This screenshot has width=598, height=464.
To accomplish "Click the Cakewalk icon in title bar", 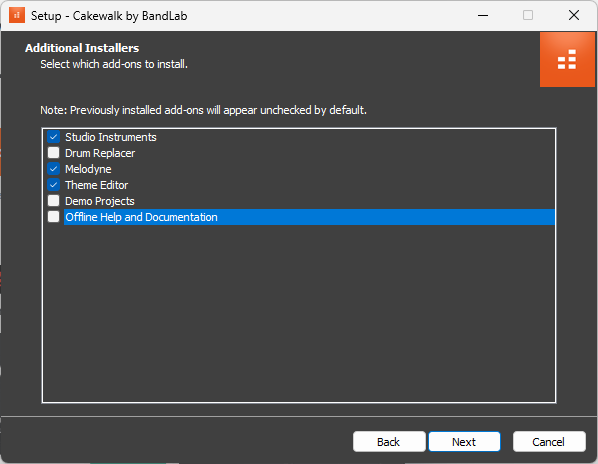I will (16, 15).
